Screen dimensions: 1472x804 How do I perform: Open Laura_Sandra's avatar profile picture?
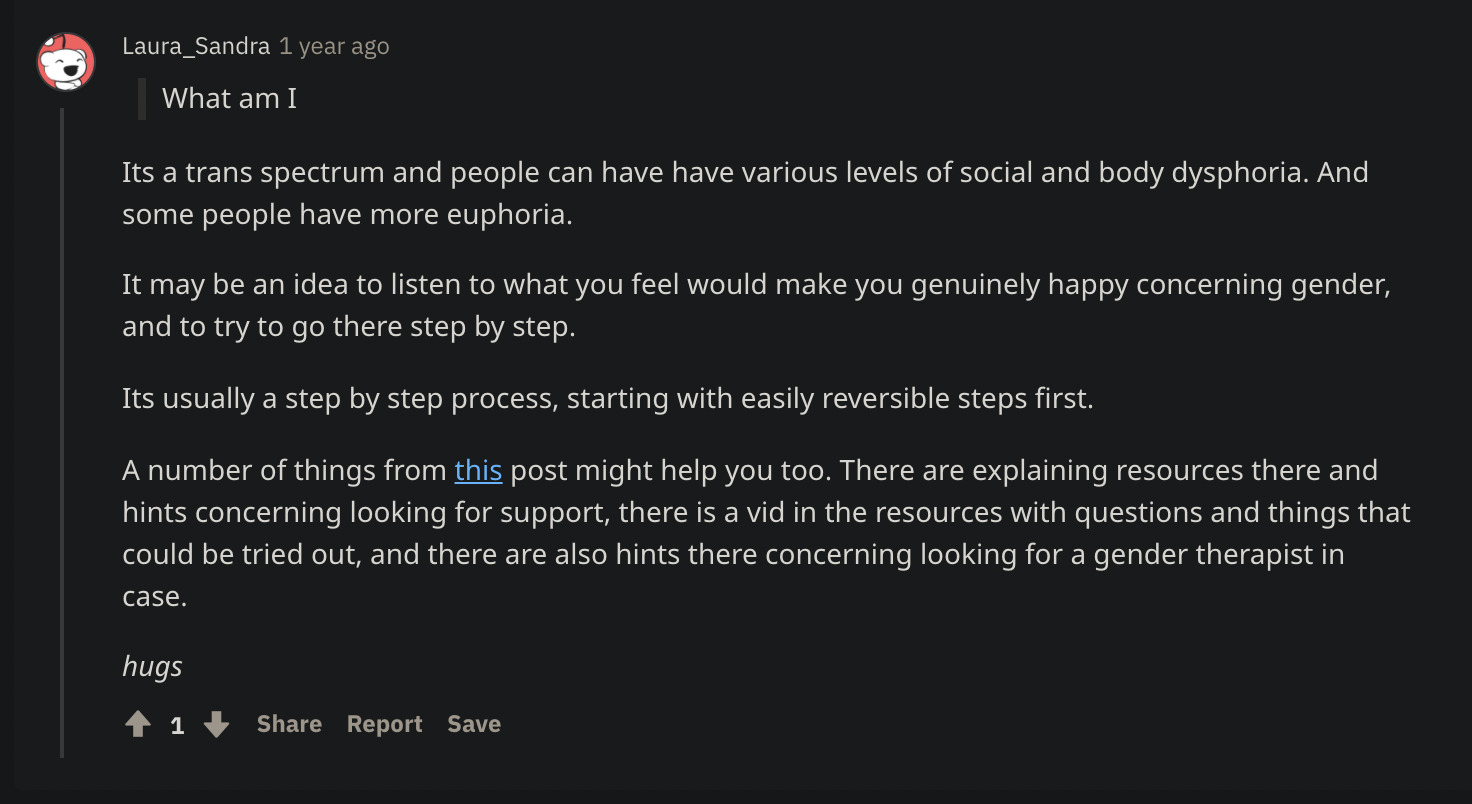[66, 62]
